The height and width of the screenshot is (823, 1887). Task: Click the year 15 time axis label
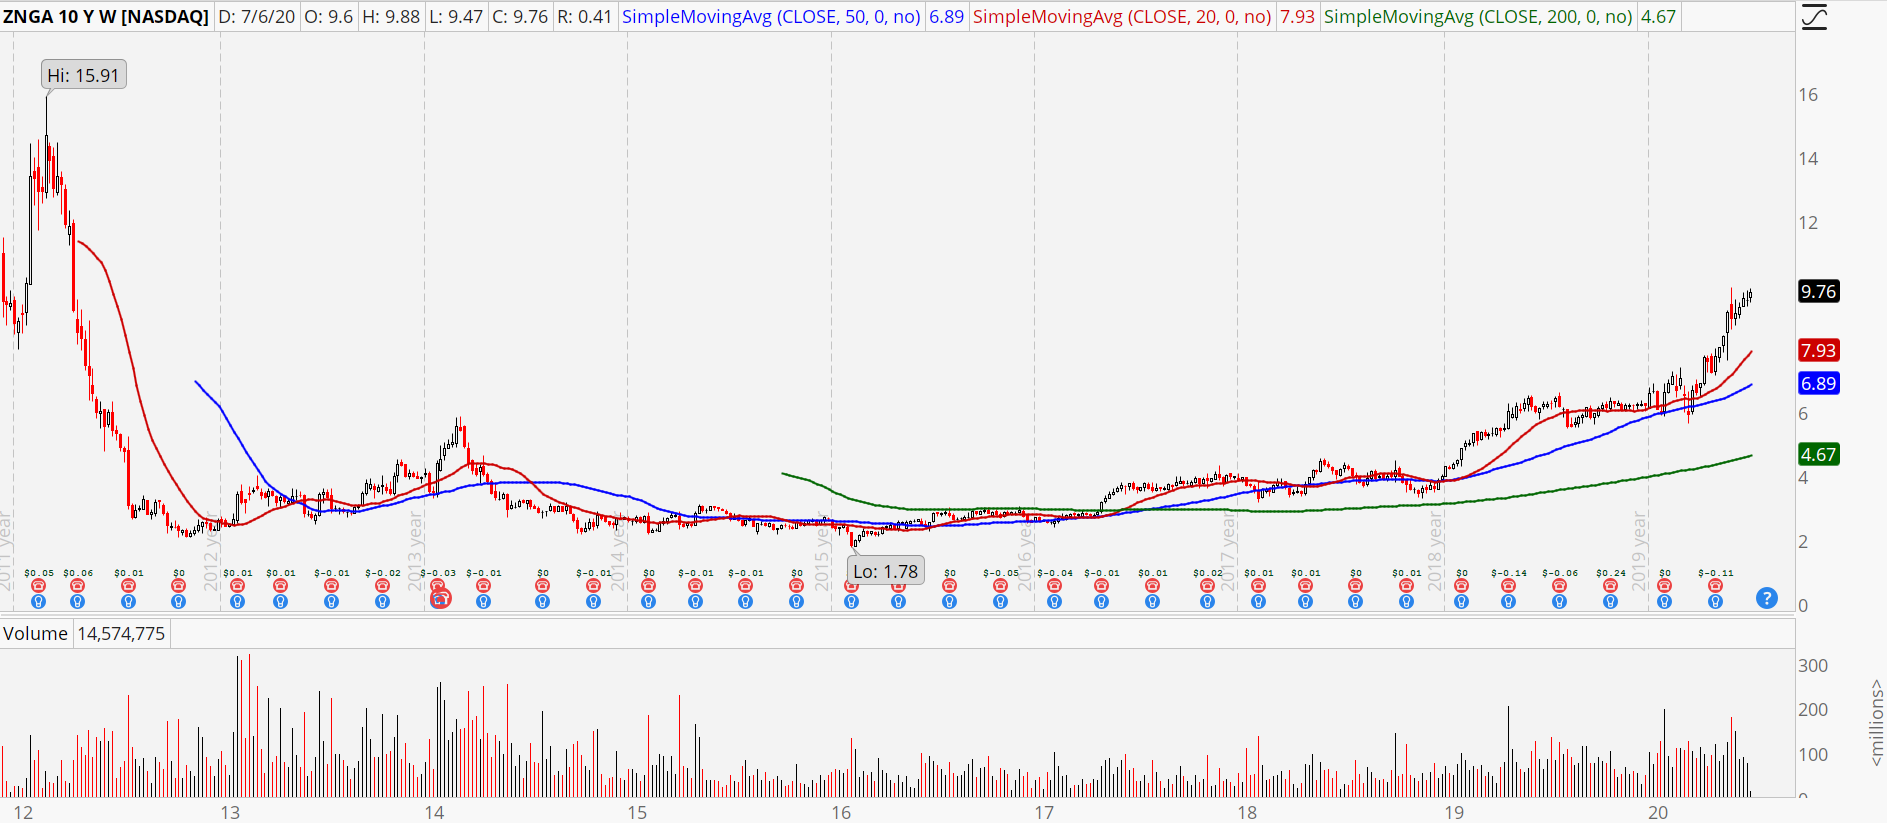637,812
